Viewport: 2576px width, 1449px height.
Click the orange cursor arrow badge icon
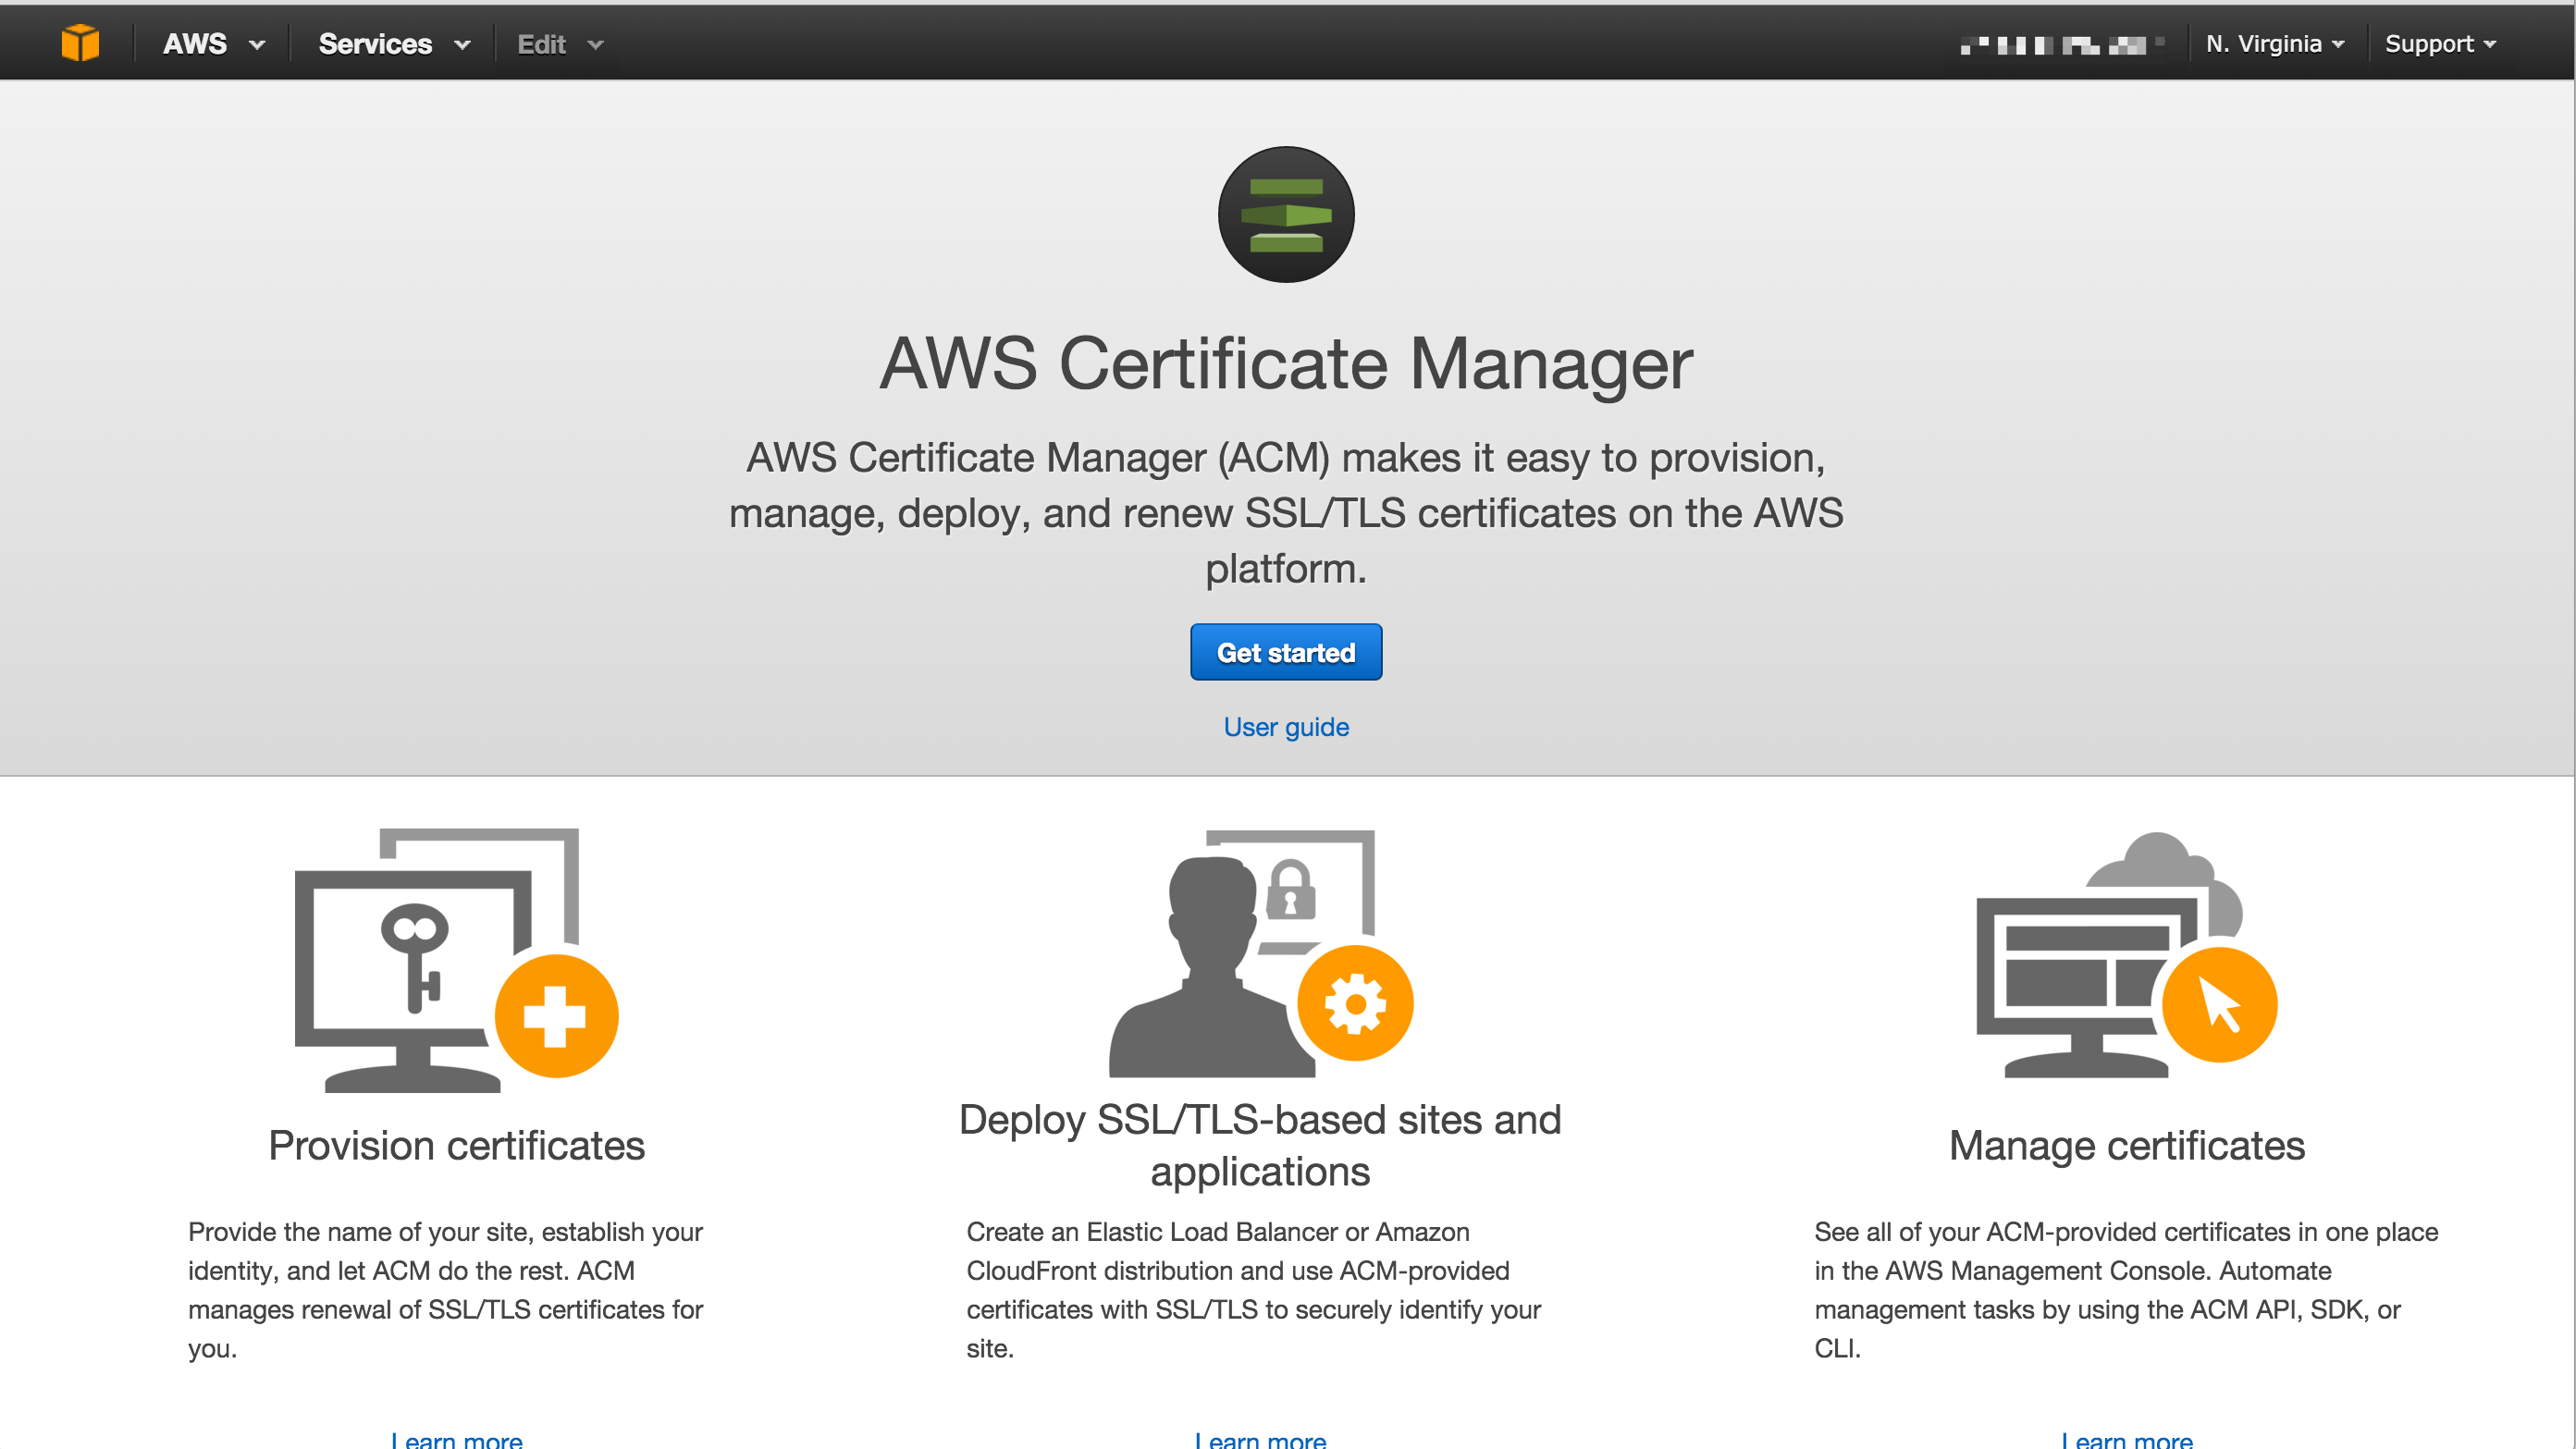[x=2219, y=1004]
